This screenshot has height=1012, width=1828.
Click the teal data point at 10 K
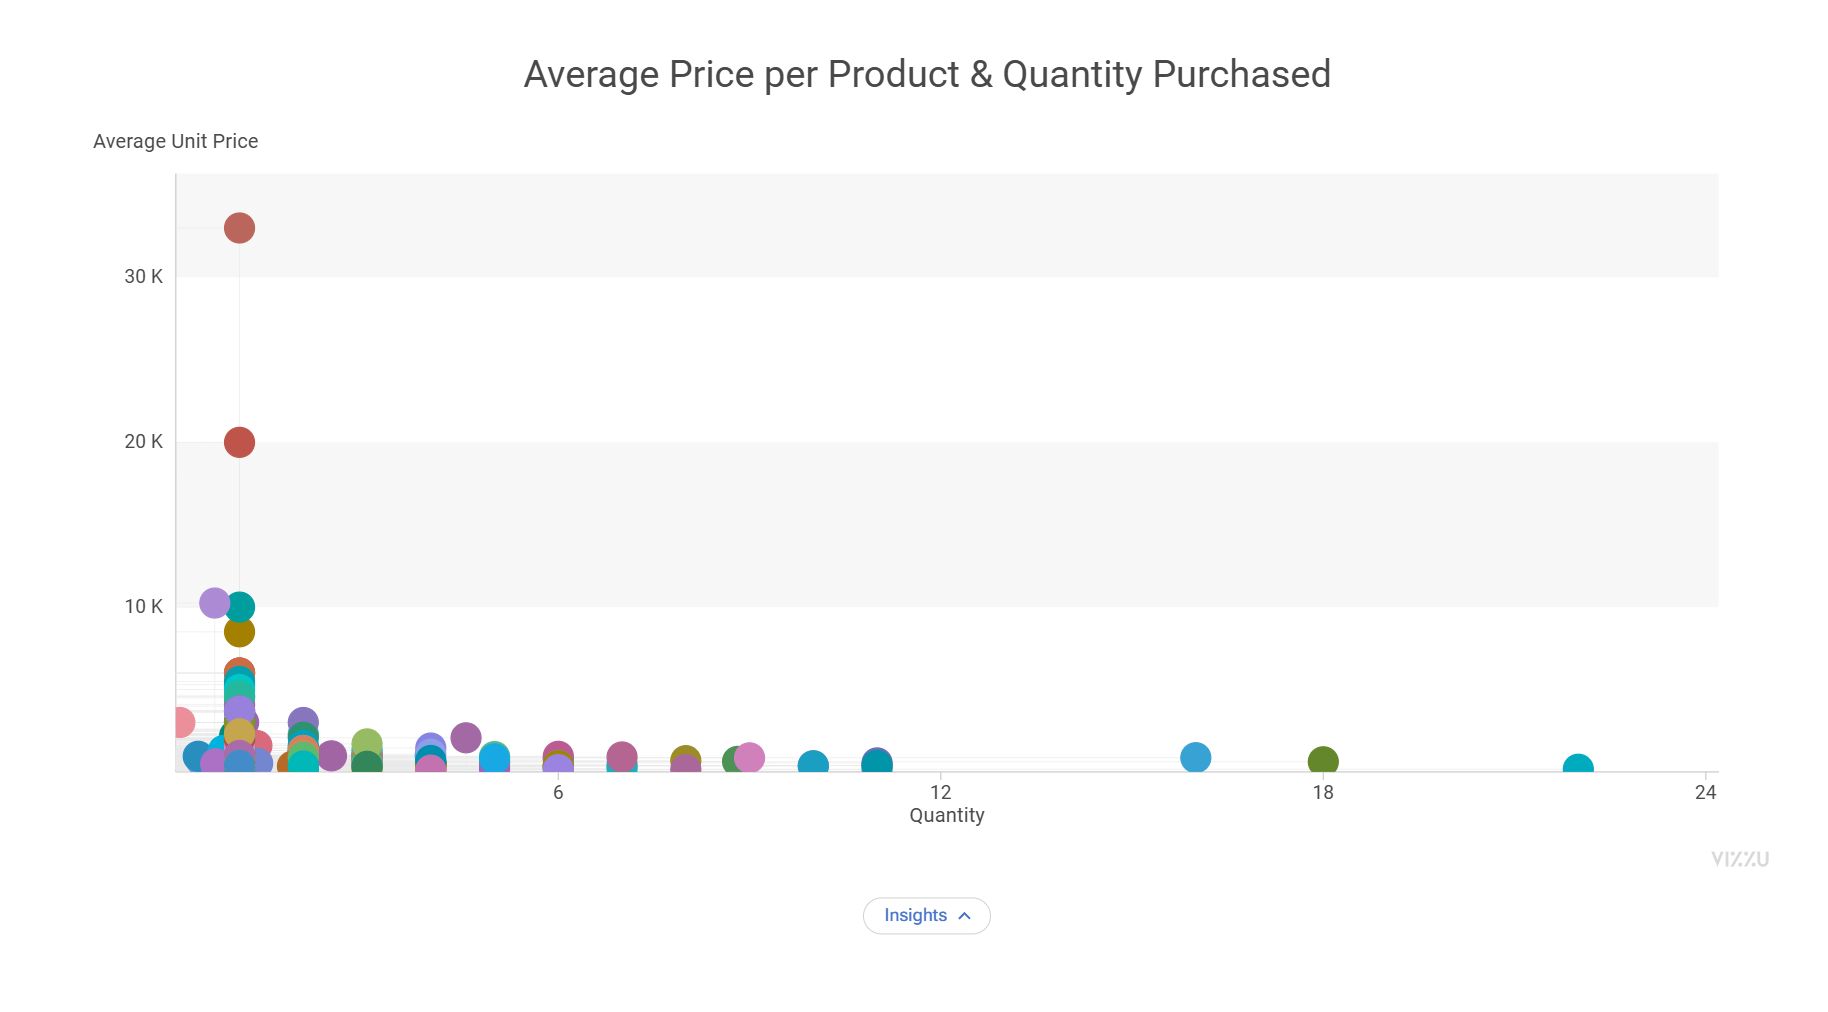[241, 607]
